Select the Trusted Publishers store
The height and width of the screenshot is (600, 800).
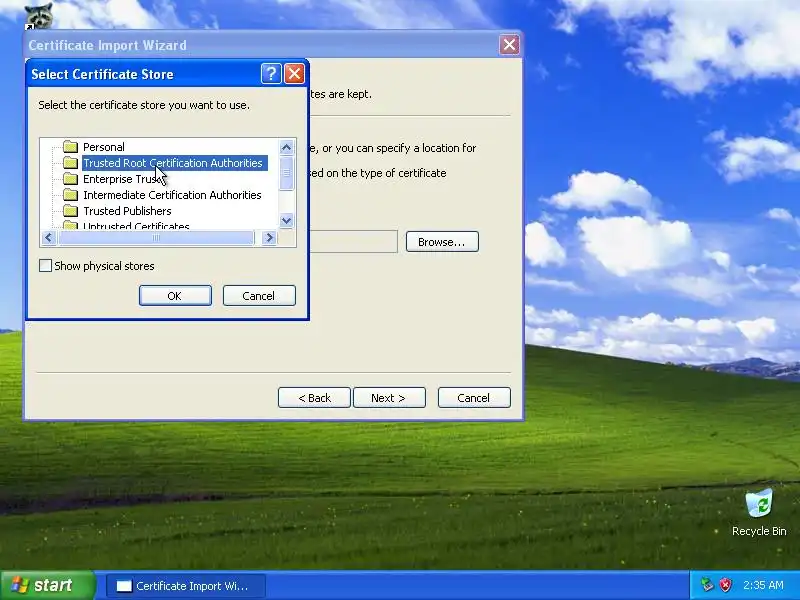(127, 211)
